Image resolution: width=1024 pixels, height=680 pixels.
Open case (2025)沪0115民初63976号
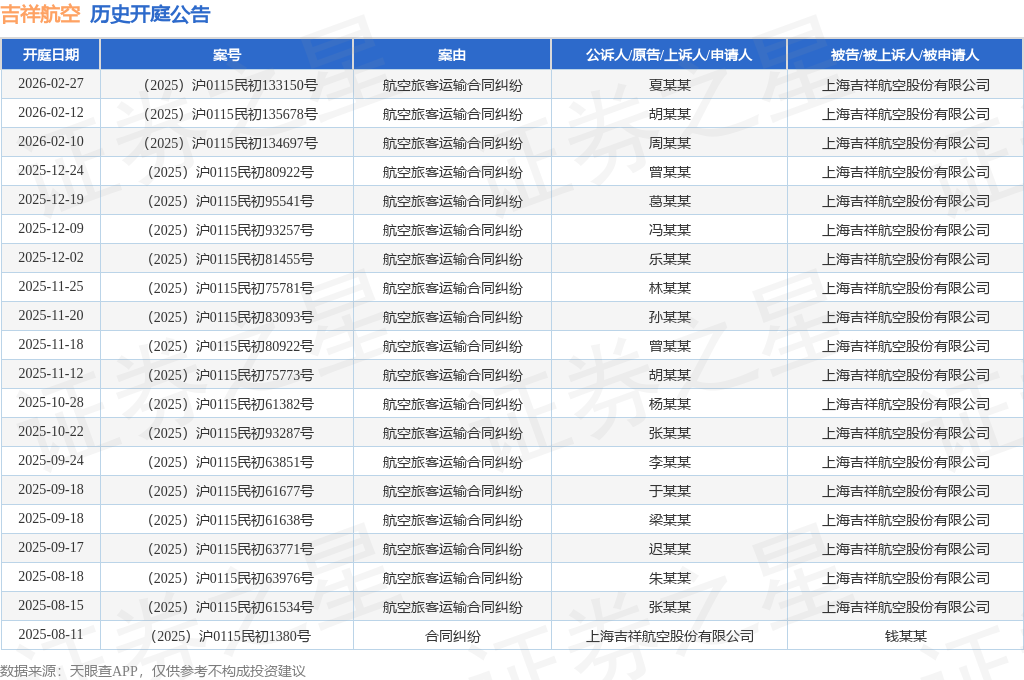pyautogui.click(x=227, y=578)
